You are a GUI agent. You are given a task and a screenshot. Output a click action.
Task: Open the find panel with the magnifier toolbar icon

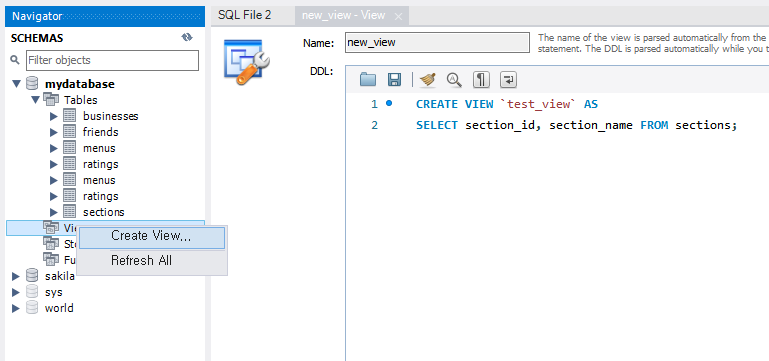454,79
